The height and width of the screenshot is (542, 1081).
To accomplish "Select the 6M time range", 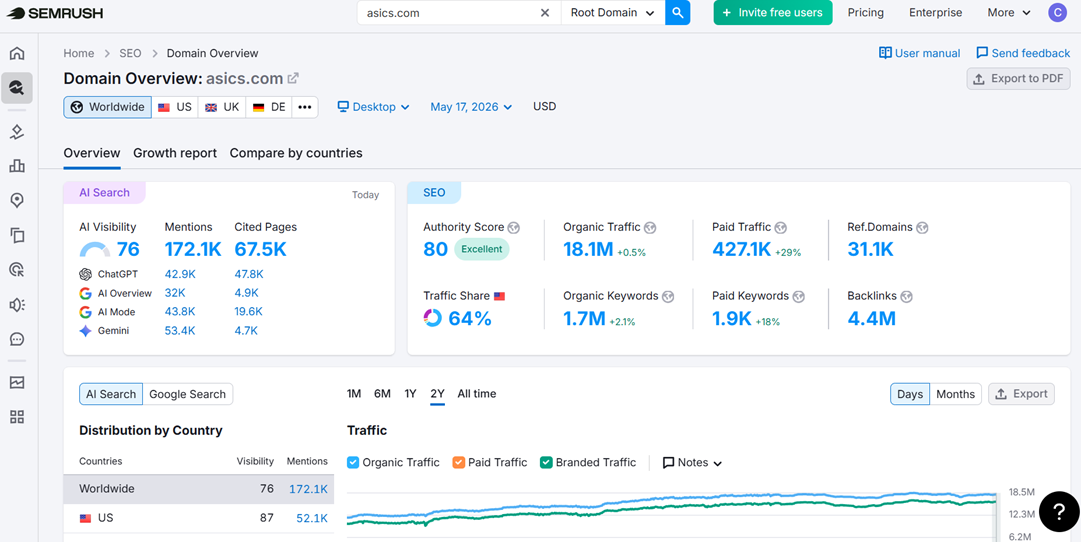I will click(x=383, y=394).
